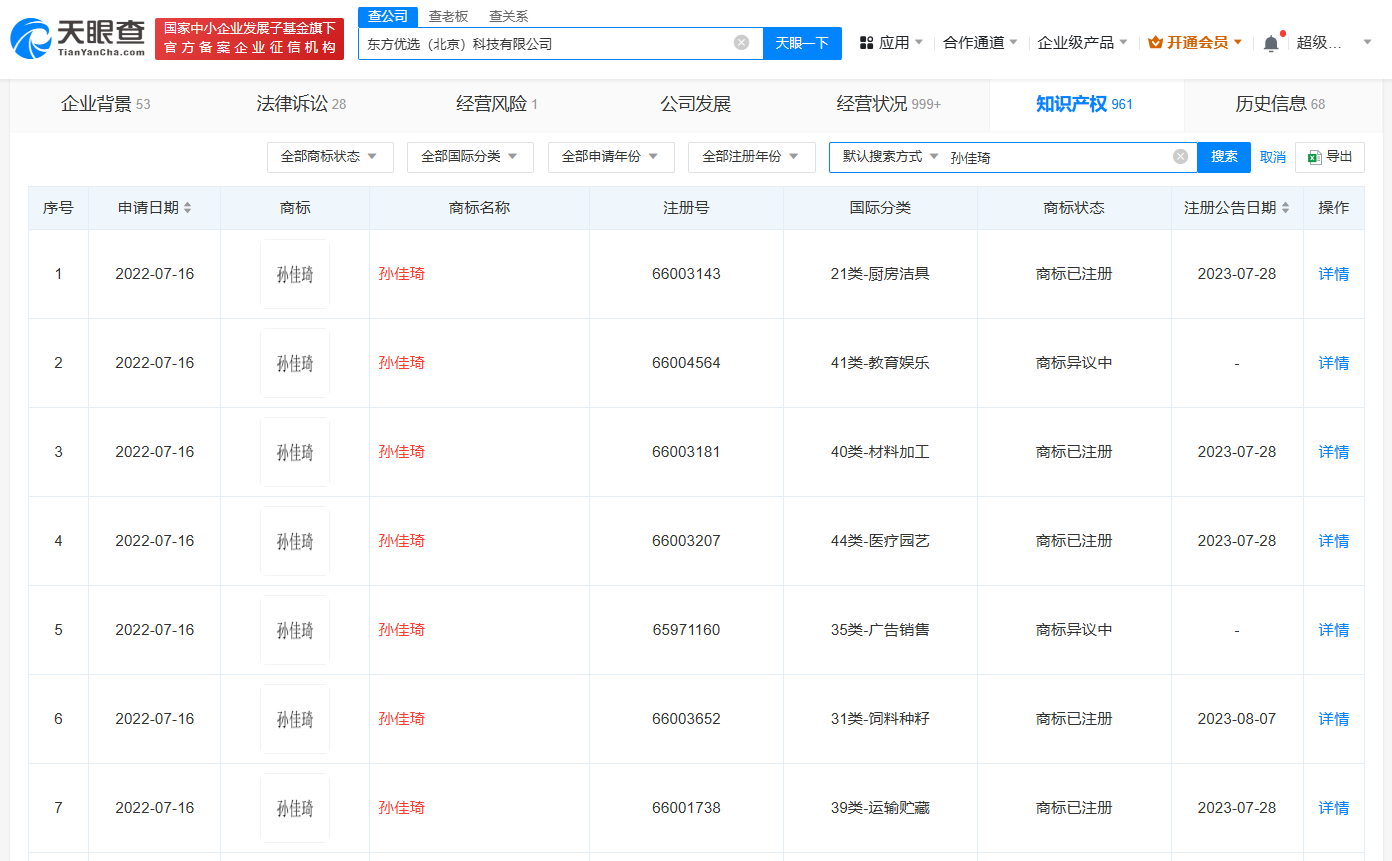Clear the company name field using its X icon
The image size is (1392, 861).
coord(741,41)
